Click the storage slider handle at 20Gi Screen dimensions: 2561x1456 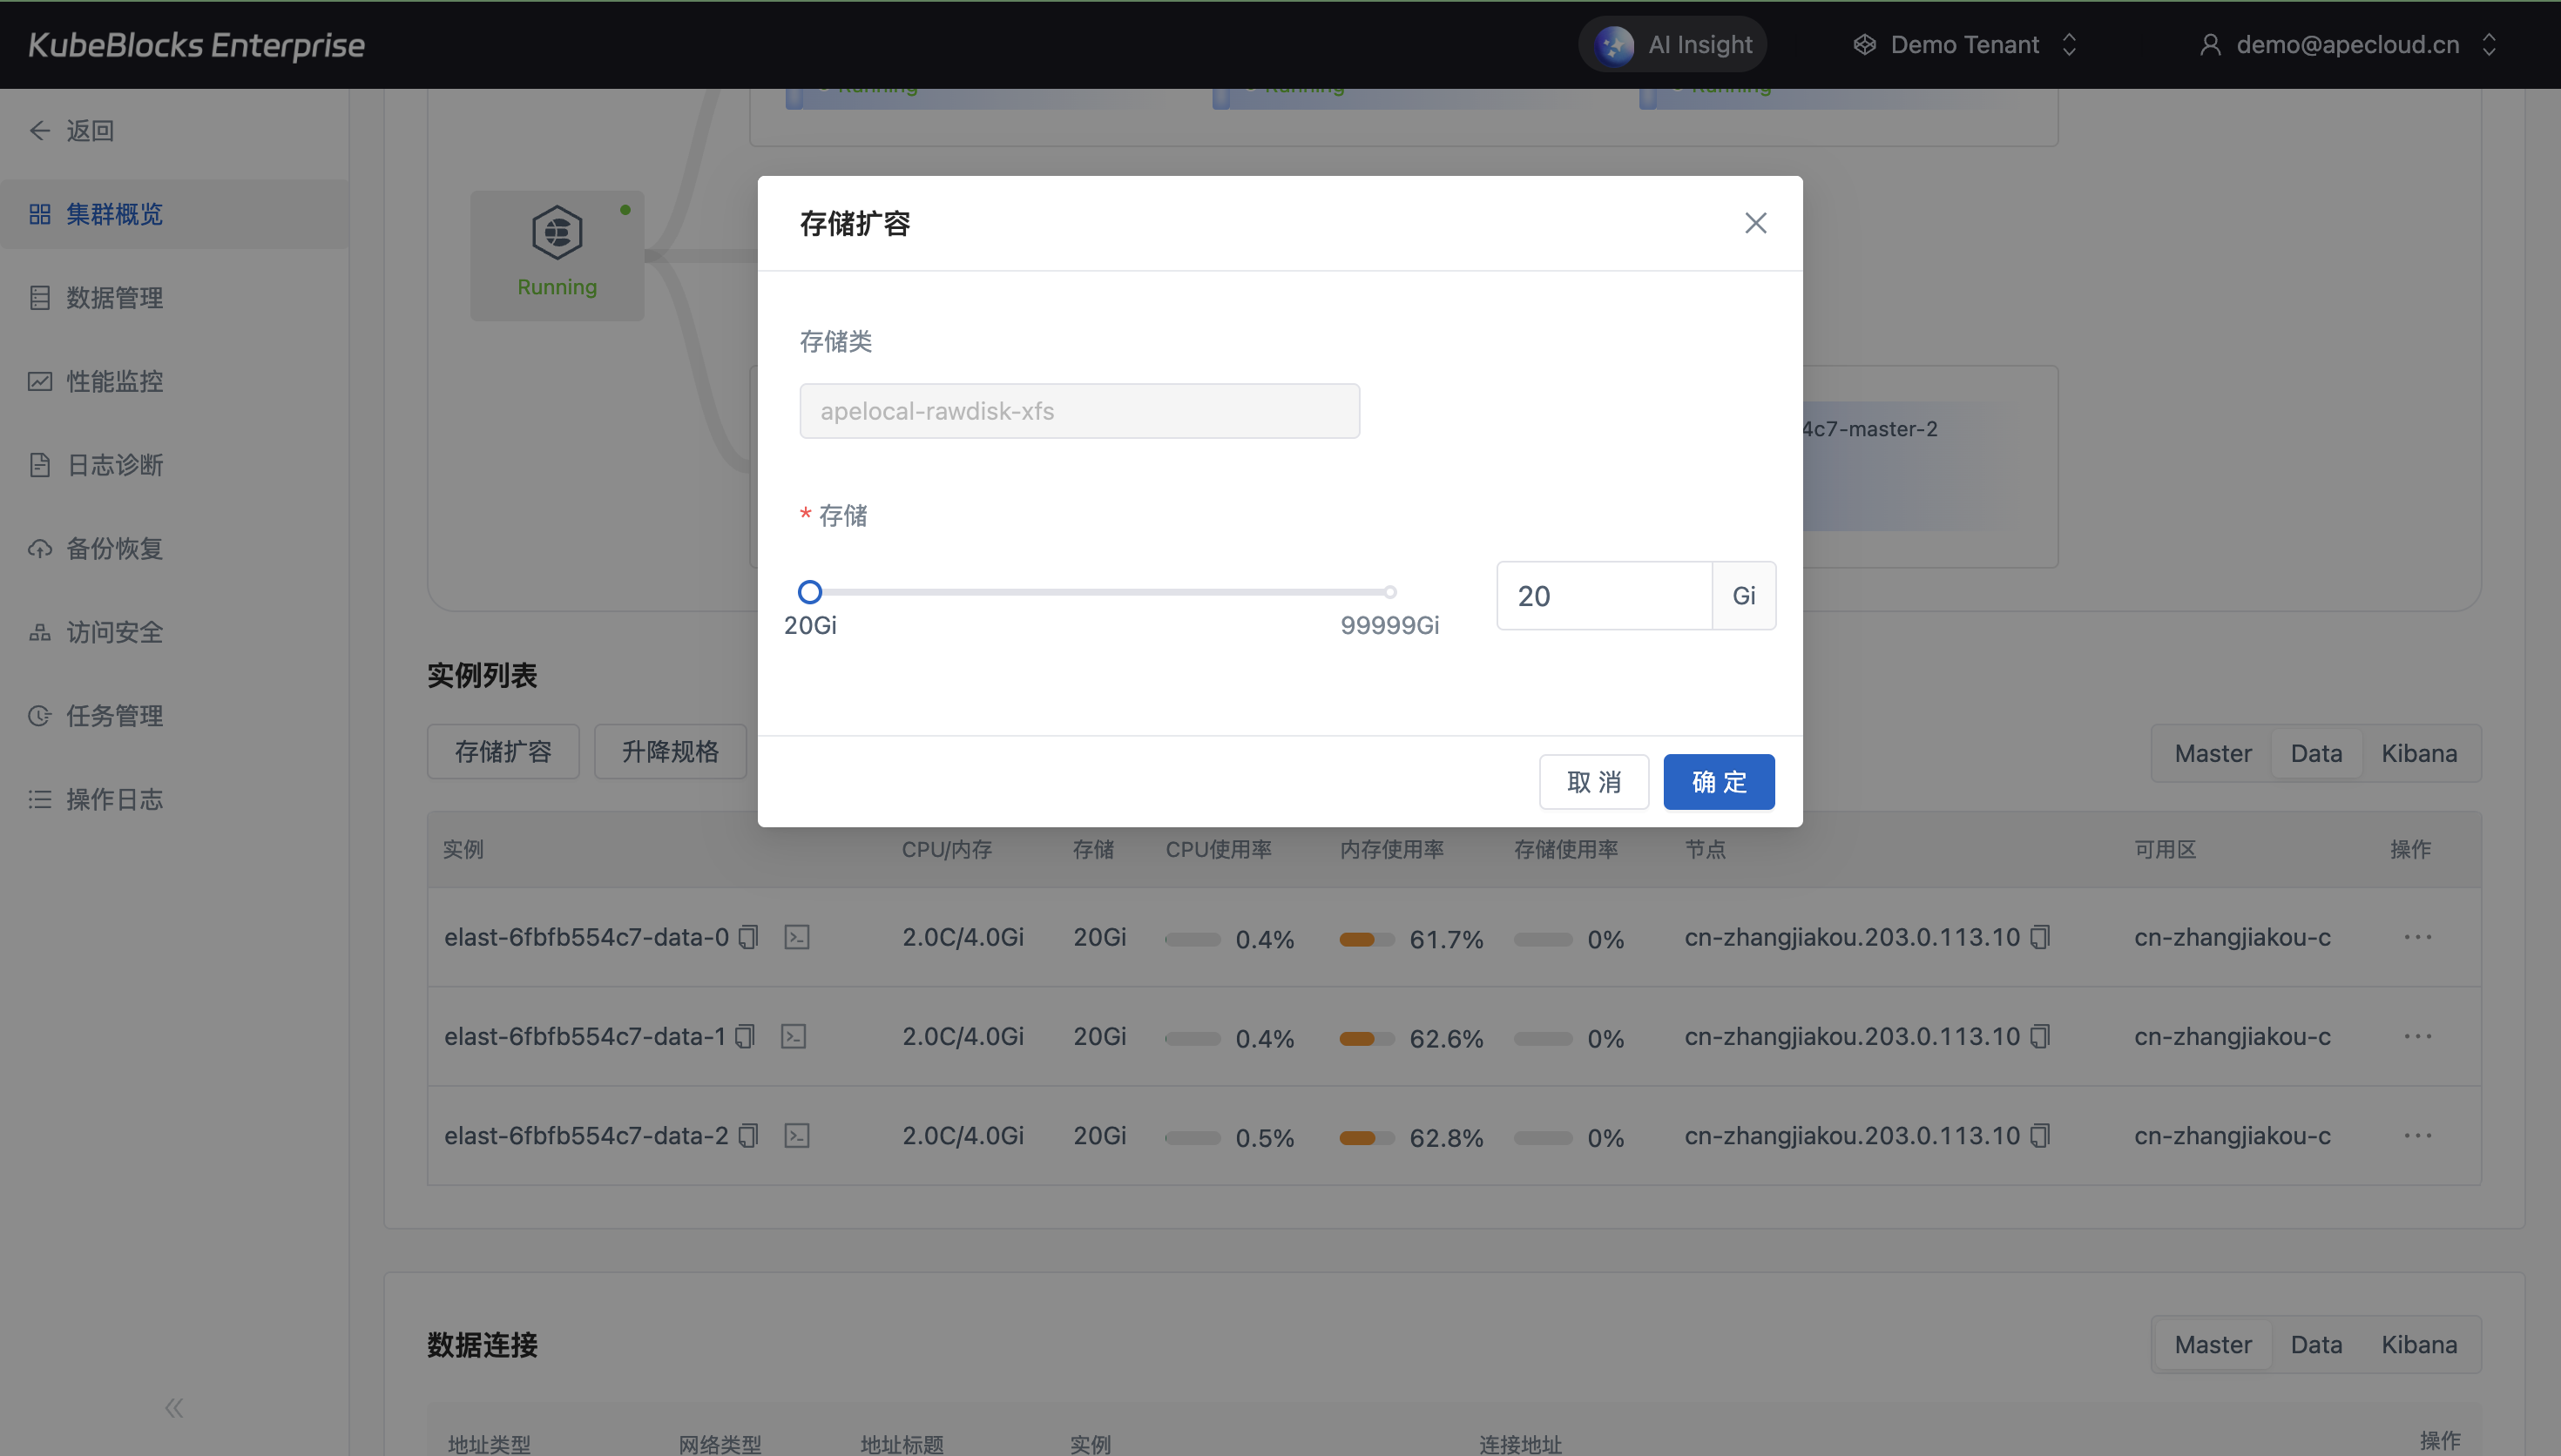tap(810, 592)
